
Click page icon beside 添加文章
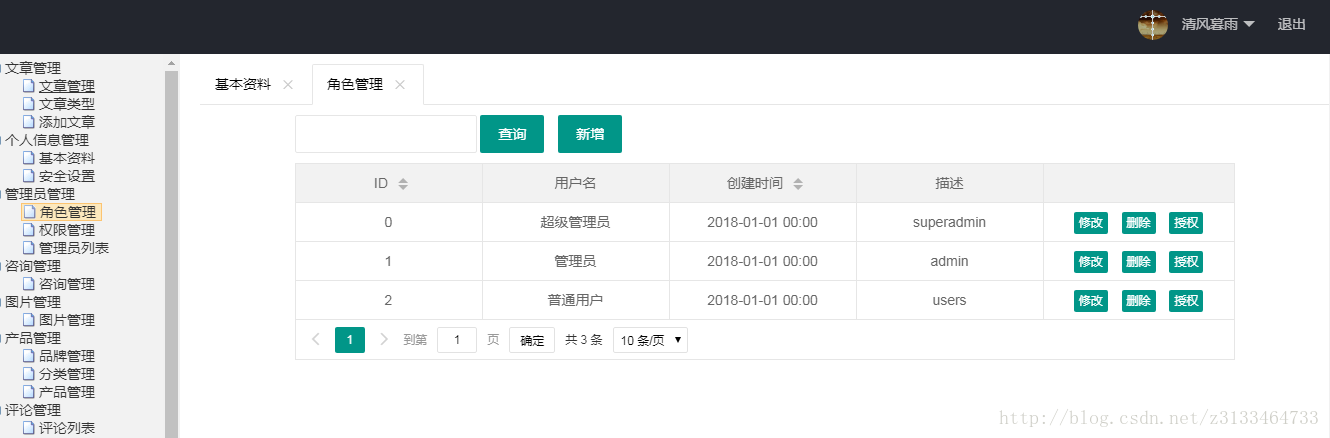coord(29,122)
